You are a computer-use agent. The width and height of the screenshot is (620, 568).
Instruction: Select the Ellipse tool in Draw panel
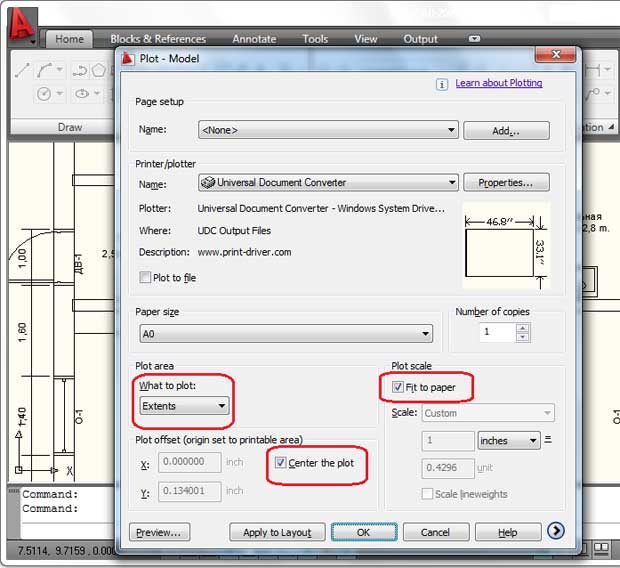(82, 94)
